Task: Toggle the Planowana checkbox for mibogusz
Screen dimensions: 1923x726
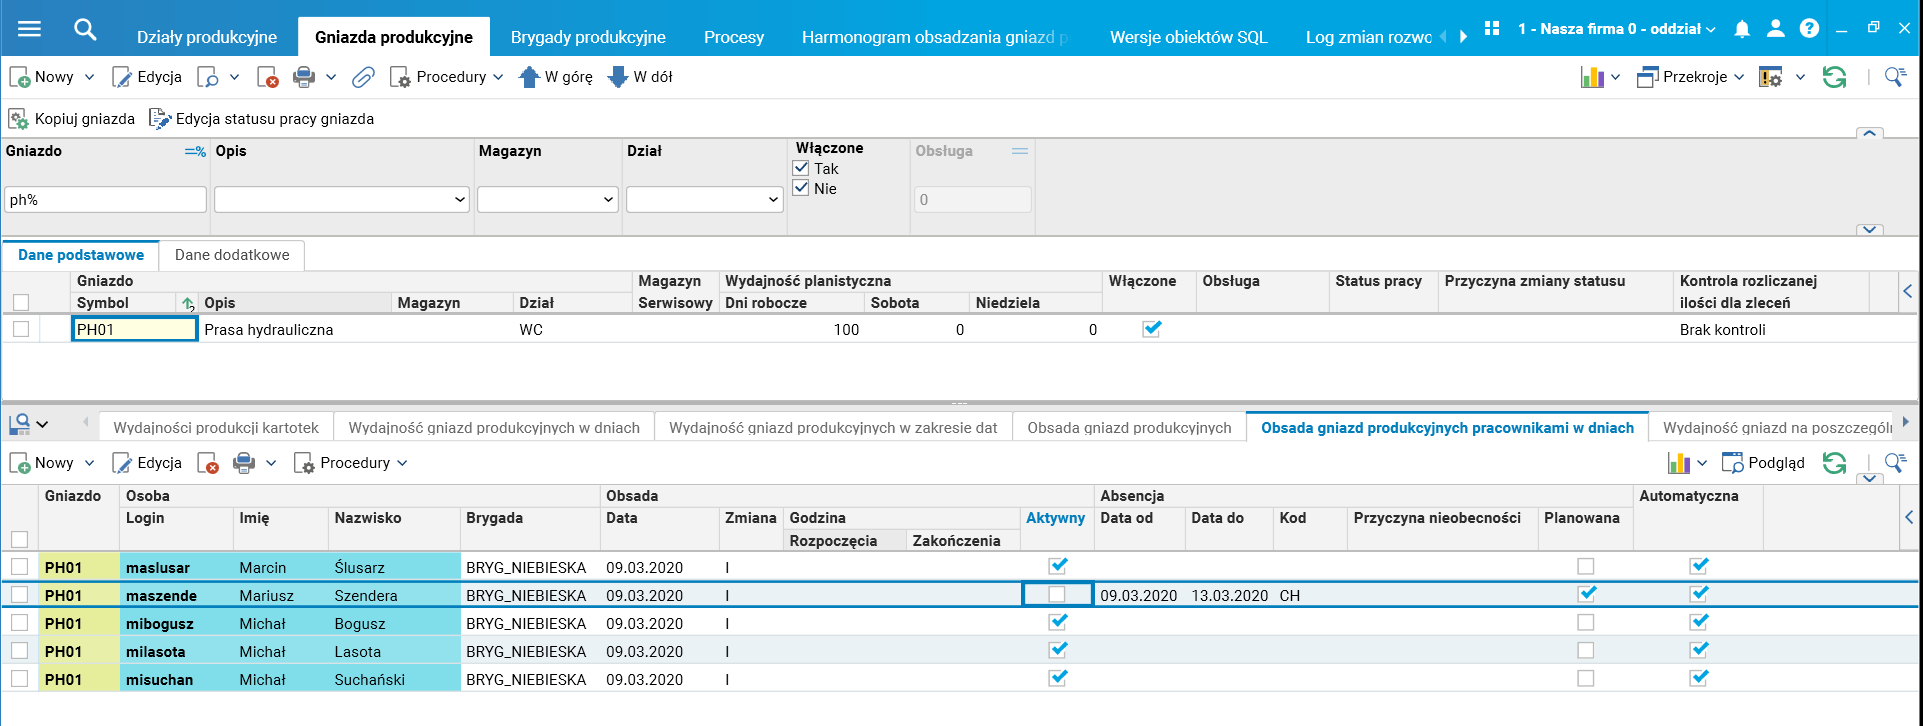Action: click(1586, 623)
